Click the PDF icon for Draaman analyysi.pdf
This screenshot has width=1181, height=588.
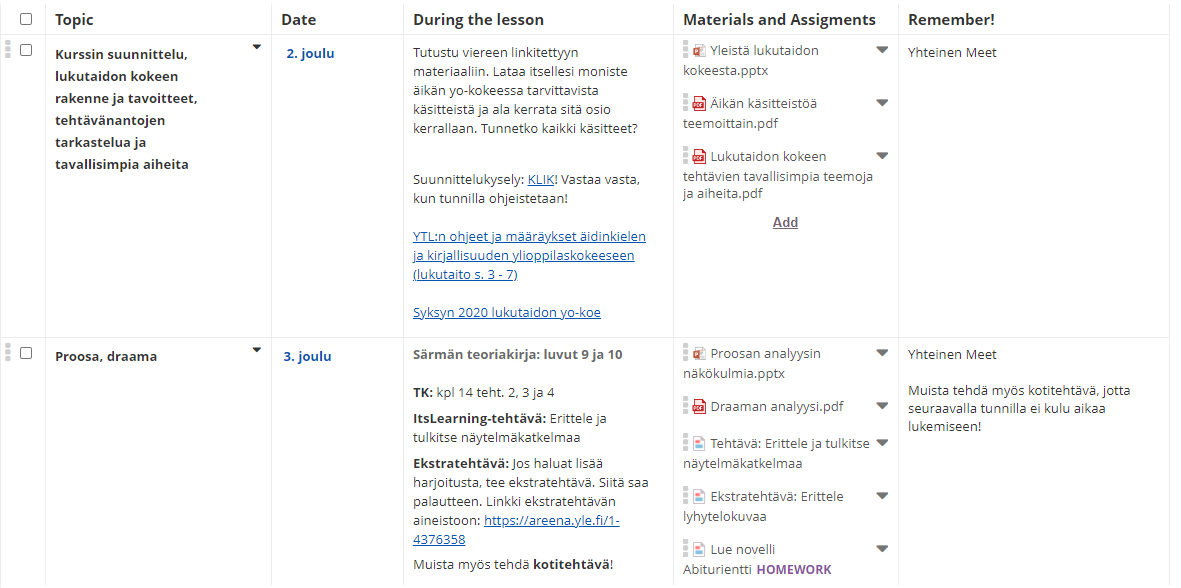(699, 406)
